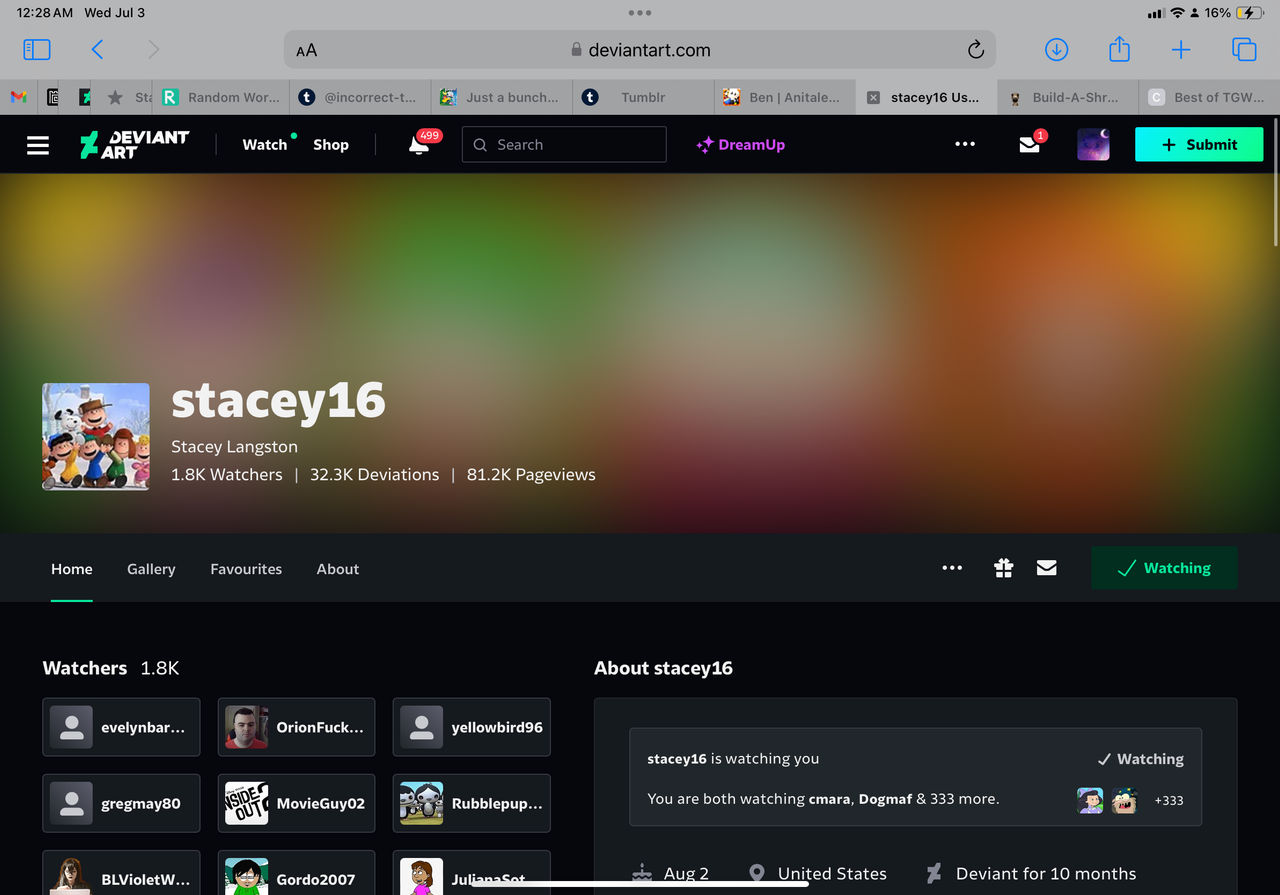Select the Home profile tab
Screen dimensions: 1280x895
[72, 569]
